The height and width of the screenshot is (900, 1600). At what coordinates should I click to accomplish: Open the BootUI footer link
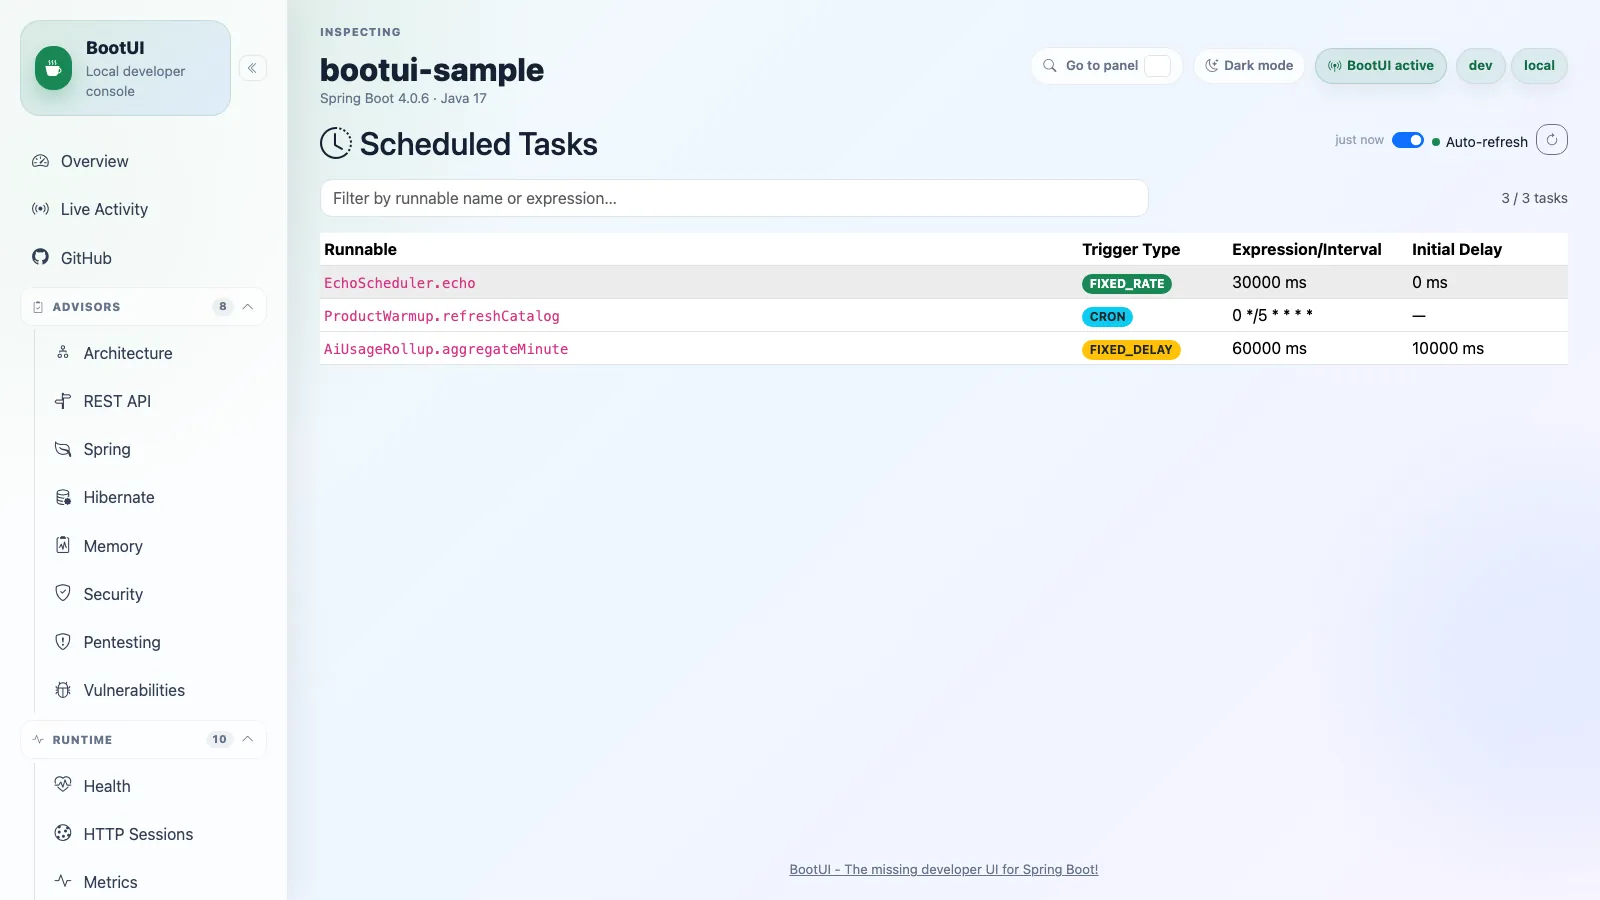(x=944, y=869)
